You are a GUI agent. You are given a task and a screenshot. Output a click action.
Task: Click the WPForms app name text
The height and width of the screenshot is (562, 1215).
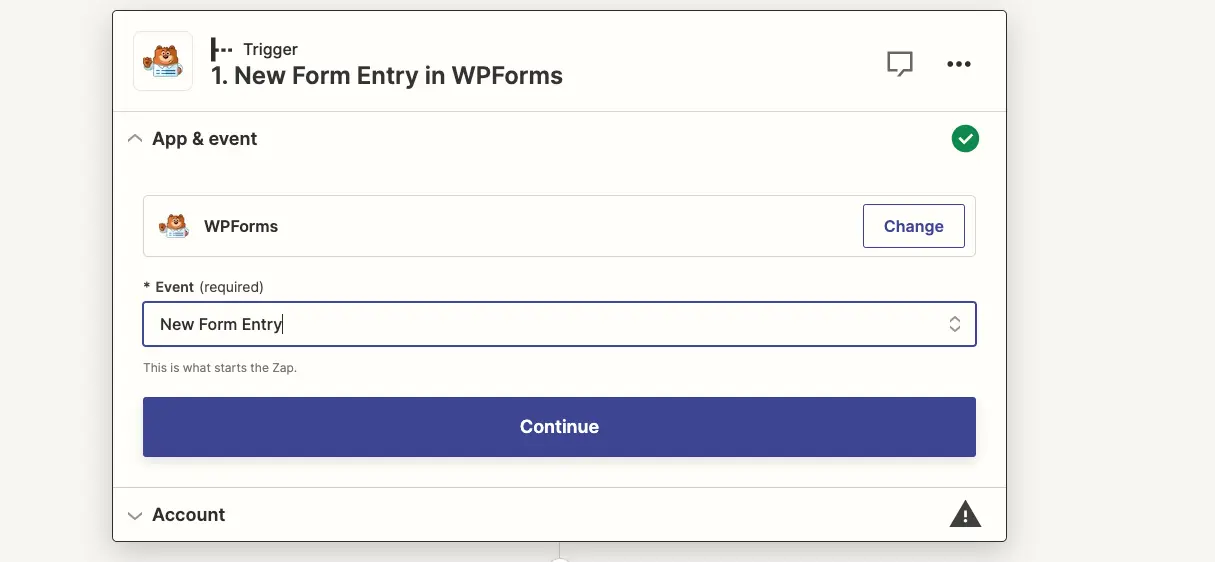241,226
